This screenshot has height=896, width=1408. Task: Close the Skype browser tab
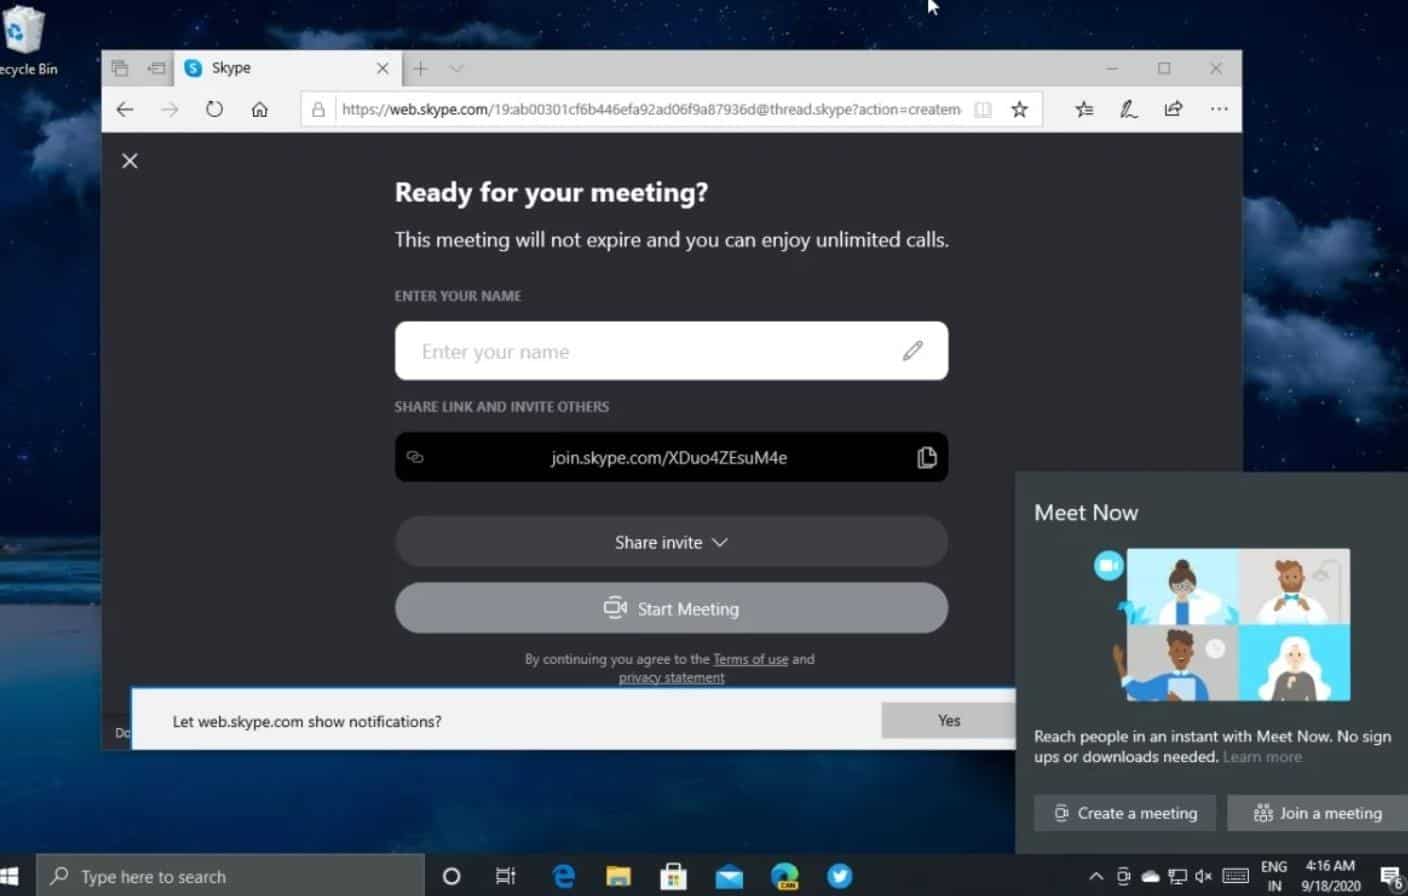click(x=383, y=68)
